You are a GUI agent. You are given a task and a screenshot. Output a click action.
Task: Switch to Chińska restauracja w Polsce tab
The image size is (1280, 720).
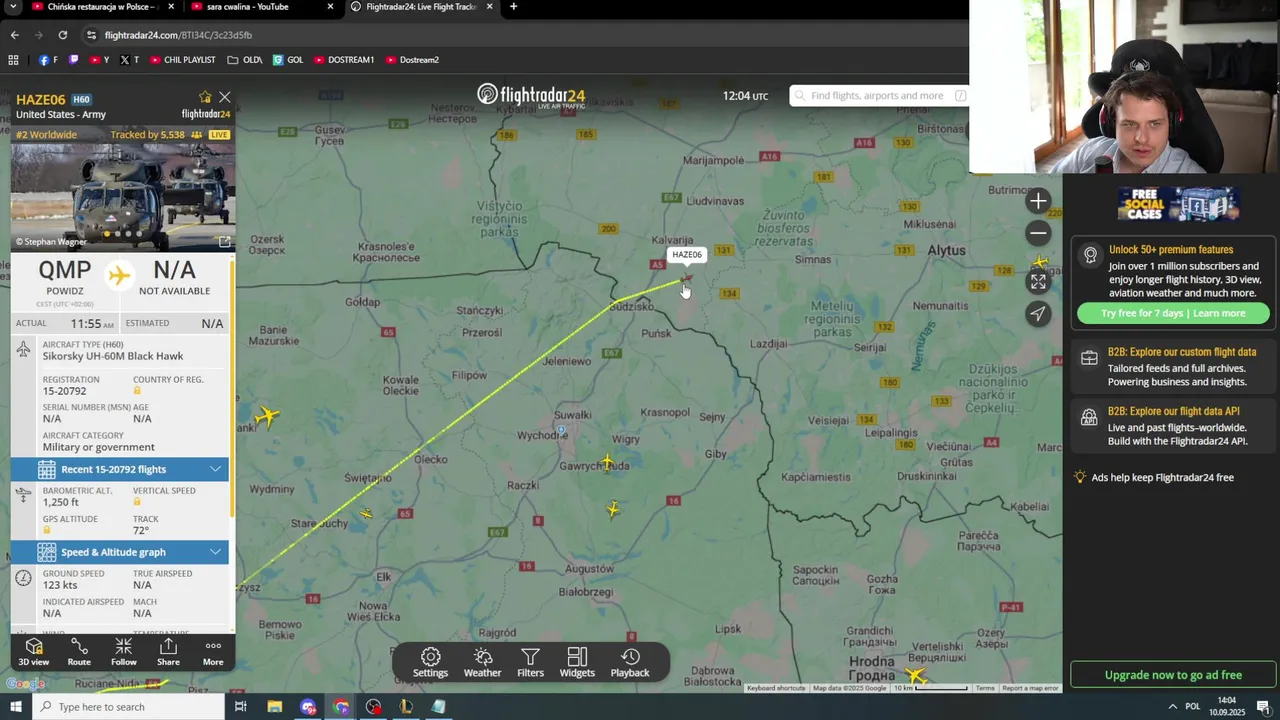pyautogui.click(x=103, y=7)
